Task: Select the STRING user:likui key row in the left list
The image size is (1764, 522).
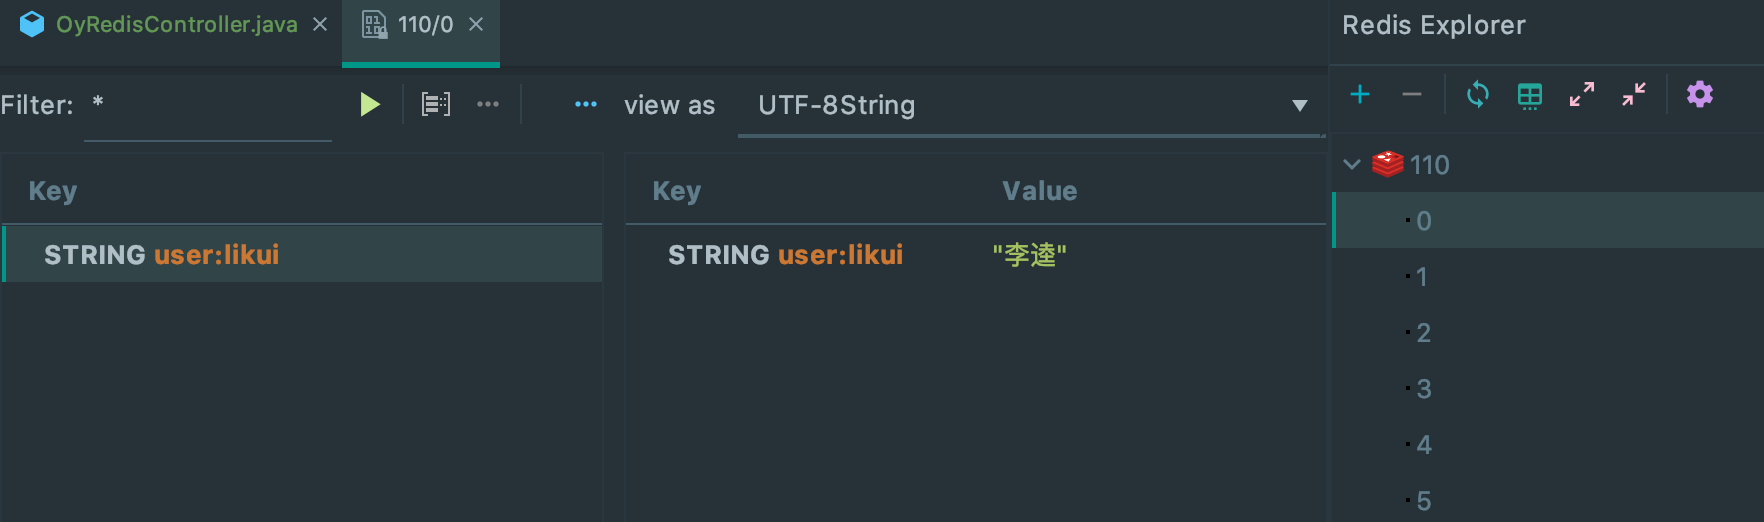Action: tap(302, 254)
